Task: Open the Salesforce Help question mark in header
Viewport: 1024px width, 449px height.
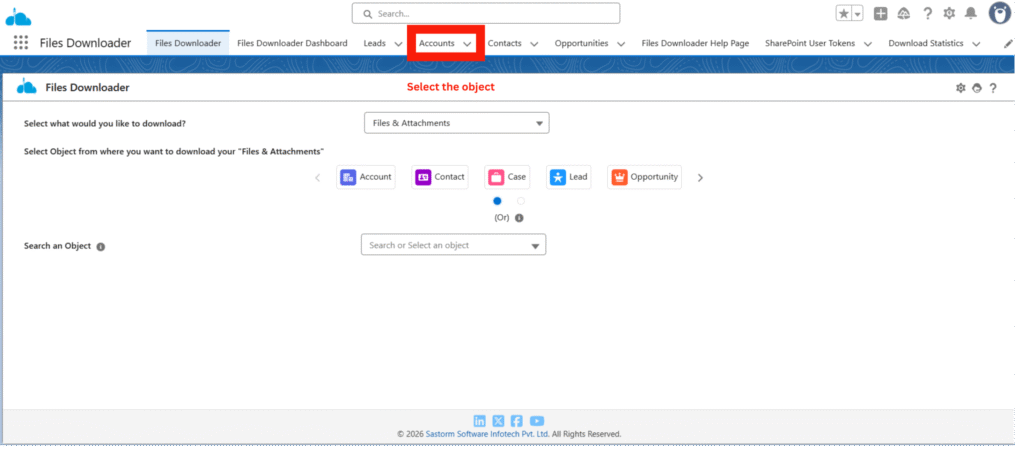Action: tap(927, 14)
